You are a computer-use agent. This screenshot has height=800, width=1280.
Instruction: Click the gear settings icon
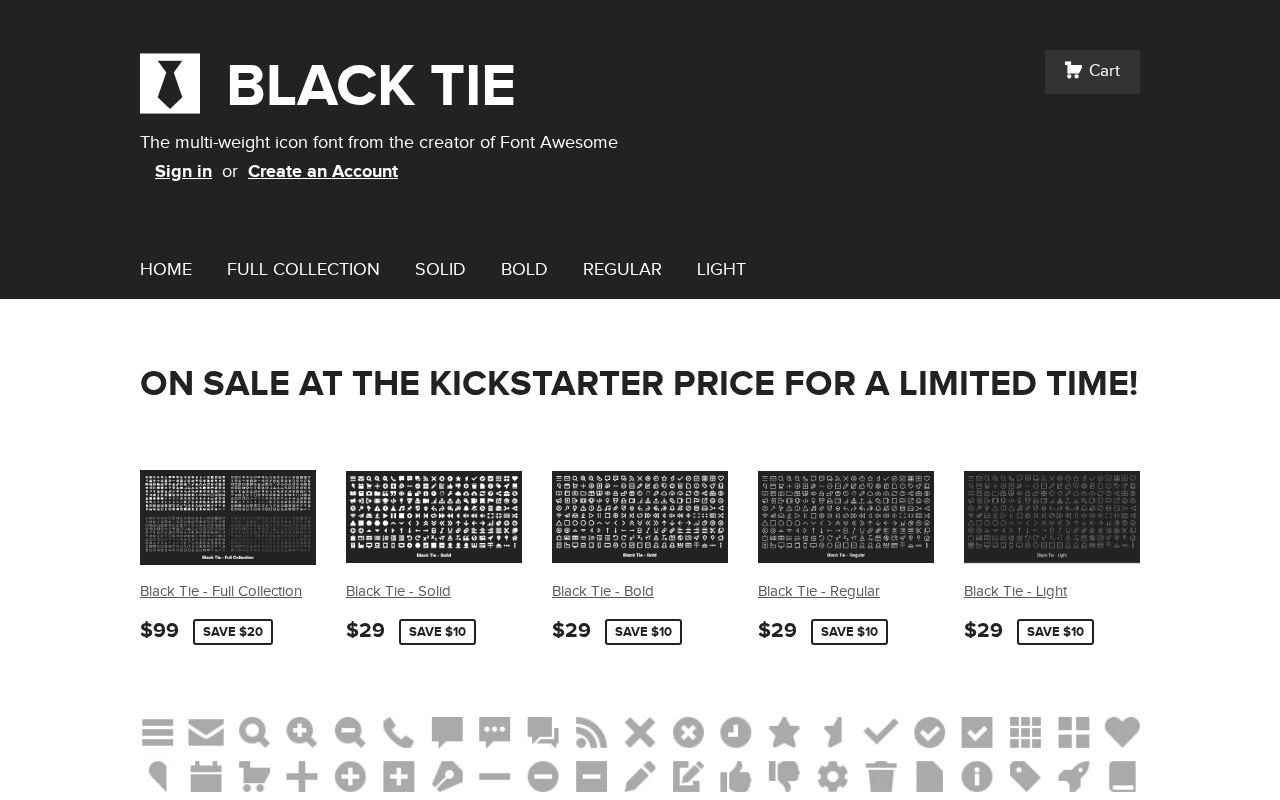(x=832, y=776)
